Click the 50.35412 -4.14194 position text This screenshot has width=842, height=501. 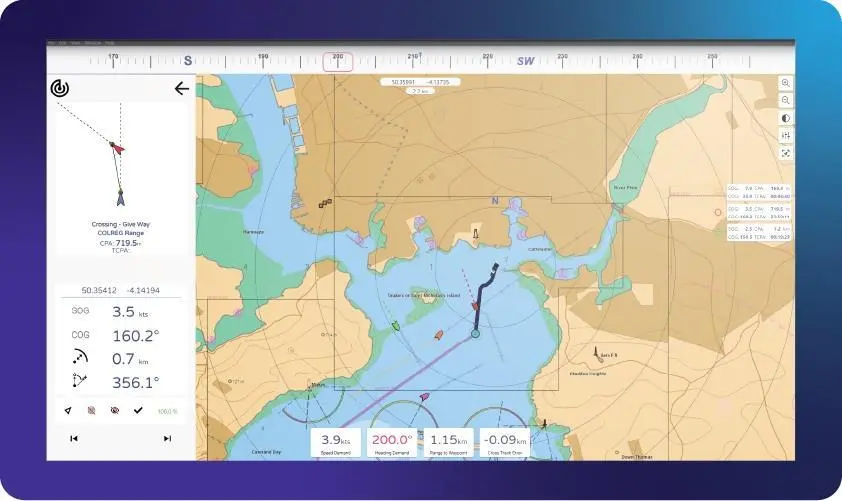pyautogui.click(x=121, y=291)
